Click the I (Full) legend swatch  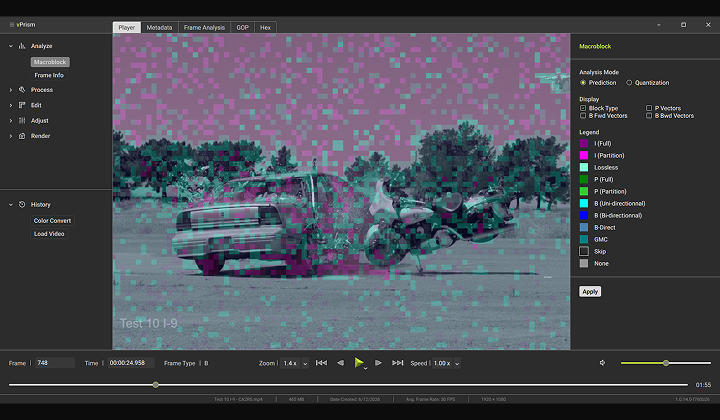(584, 144)
